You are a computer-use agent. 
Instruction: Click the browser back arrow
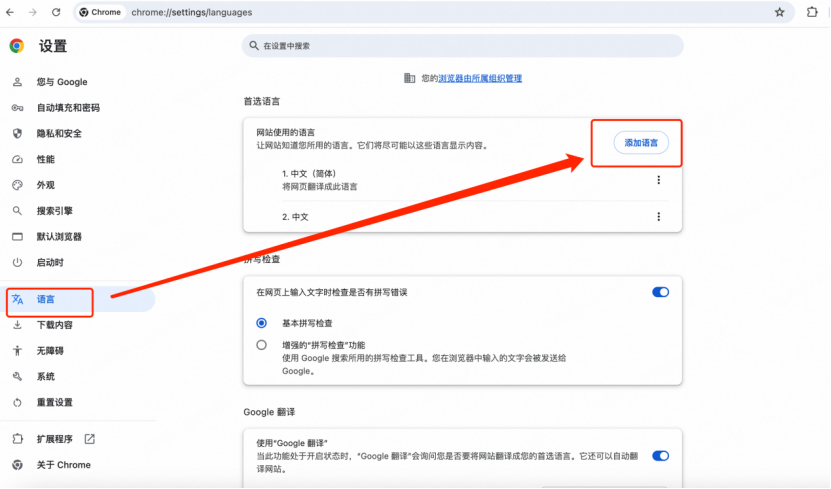[10, 12]
